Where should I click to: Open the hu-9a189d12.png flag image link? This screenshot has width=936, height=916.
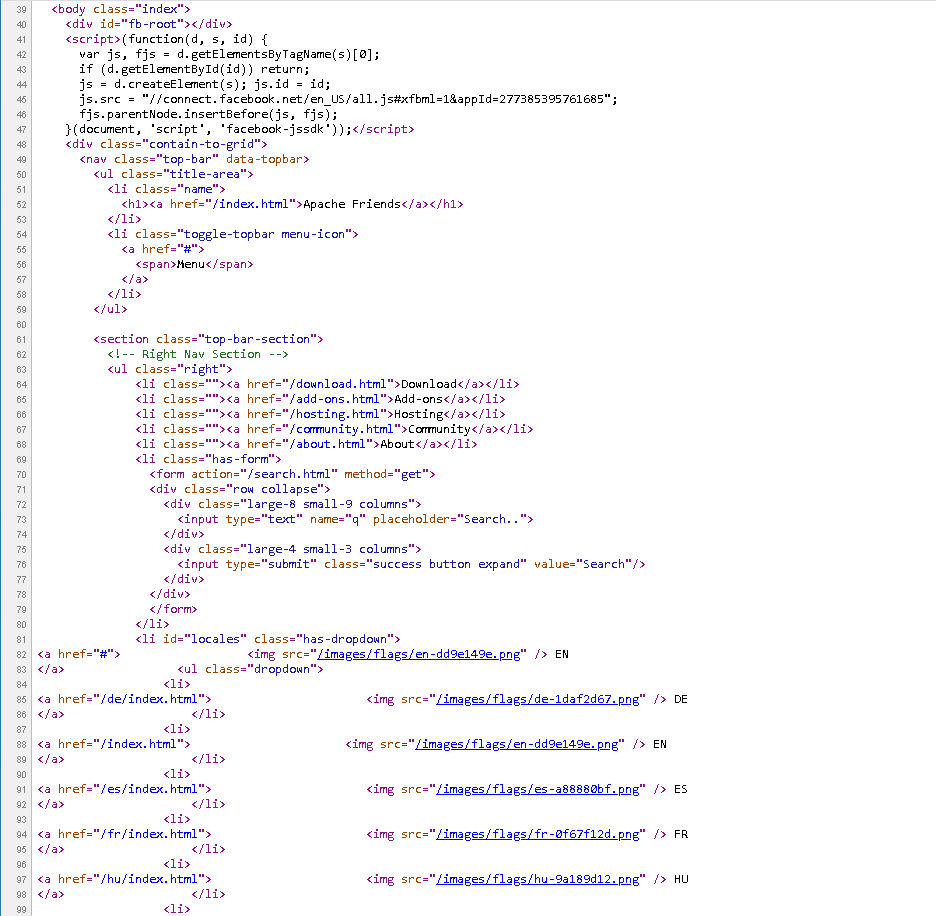point(537,879)
